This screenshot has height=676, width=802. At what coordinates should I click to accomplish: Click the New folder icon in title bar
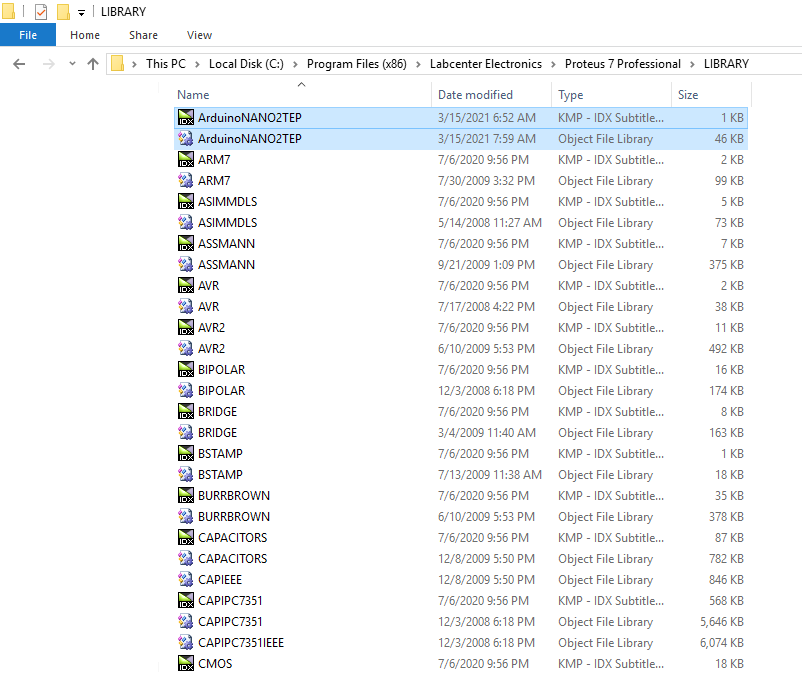click(x=63, y=11)
